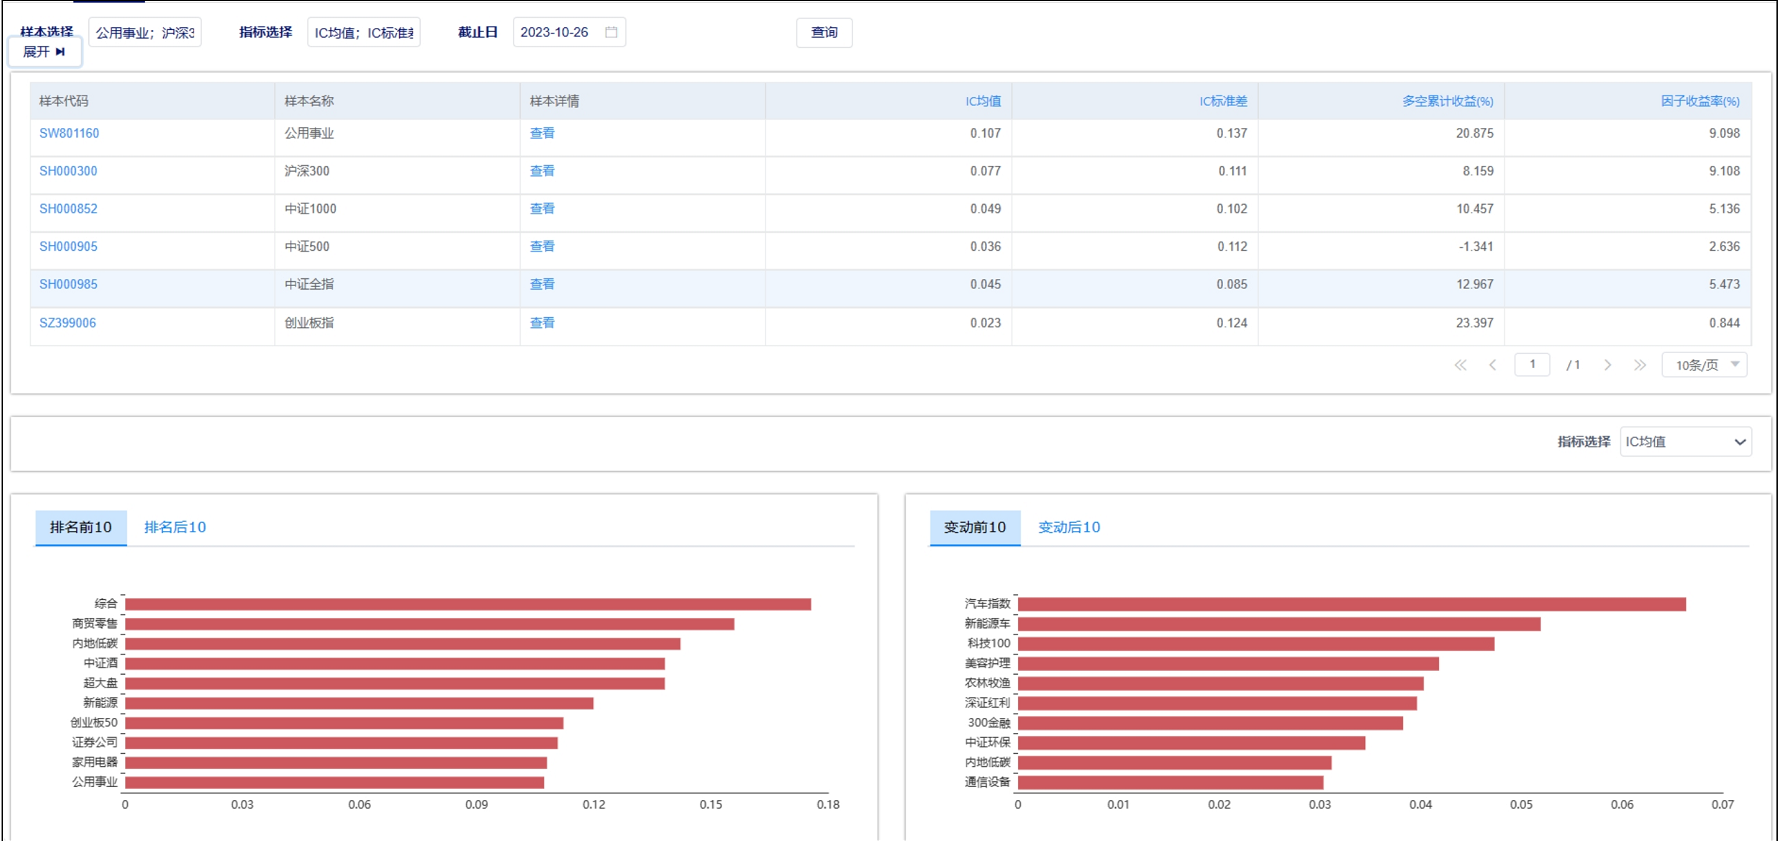Click the 农林牧渔 bar in change chart
1778x841 pixels.
pos(1221,684)
